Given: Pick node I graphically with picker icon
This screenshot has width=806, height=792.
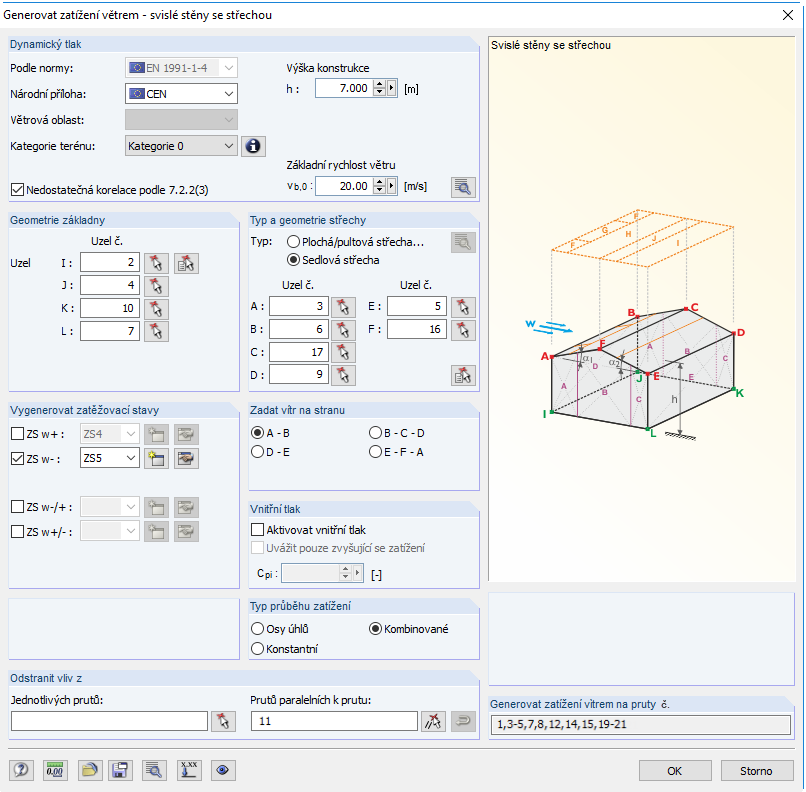Looking at the screenshot, I should click(156, 263).
